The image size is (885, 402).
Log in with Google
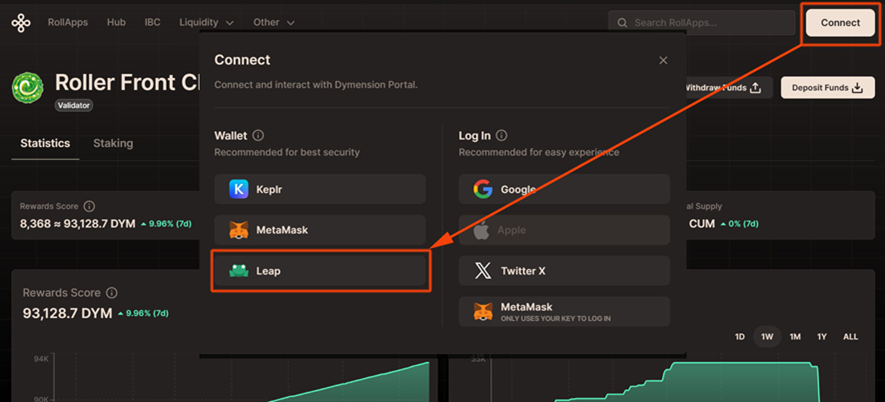point(564,189)
